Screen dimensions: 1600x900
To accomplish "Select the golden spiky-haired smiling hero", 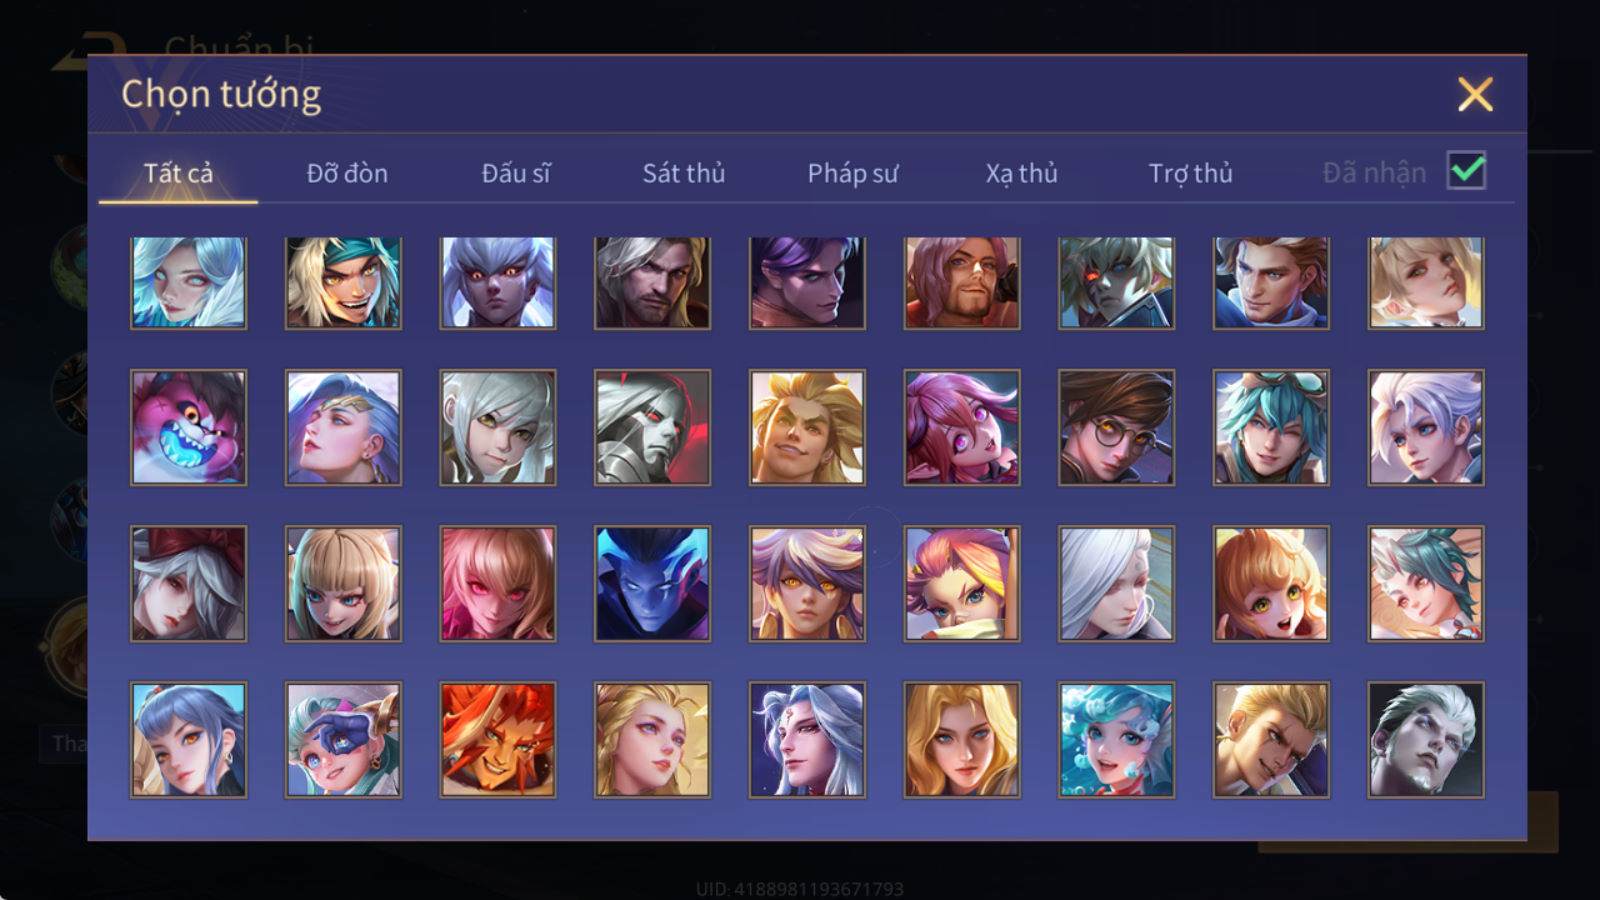I will [807, 428].
